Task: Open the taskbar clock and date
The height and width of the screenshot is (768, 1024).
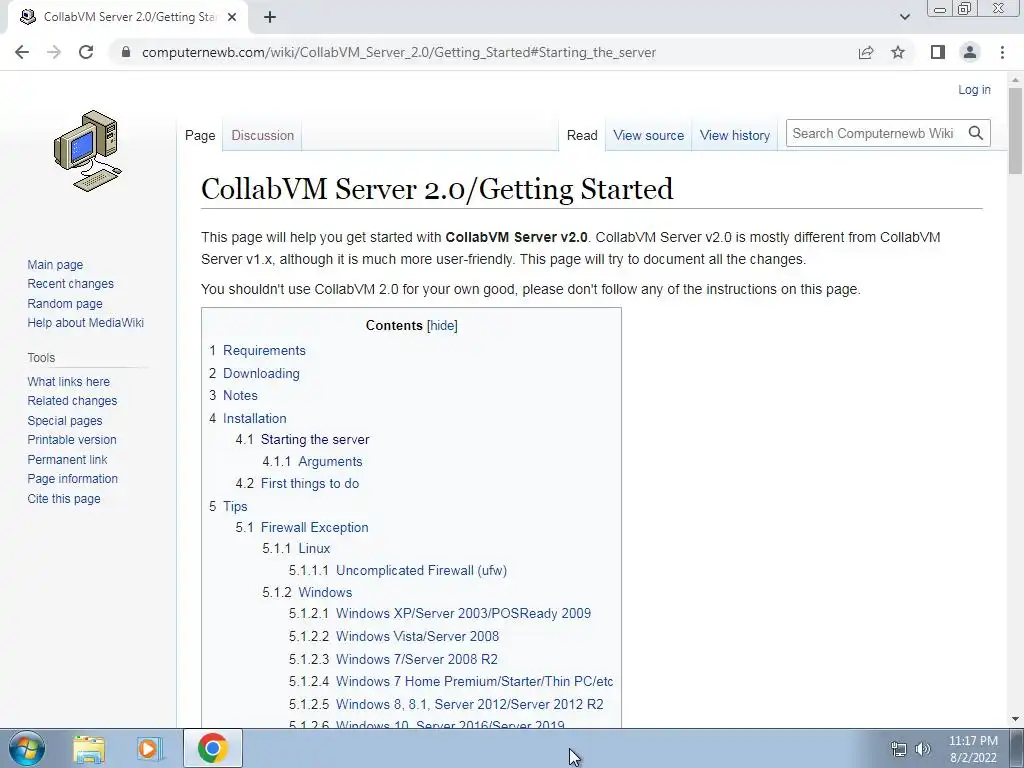Action: point(973,749)
